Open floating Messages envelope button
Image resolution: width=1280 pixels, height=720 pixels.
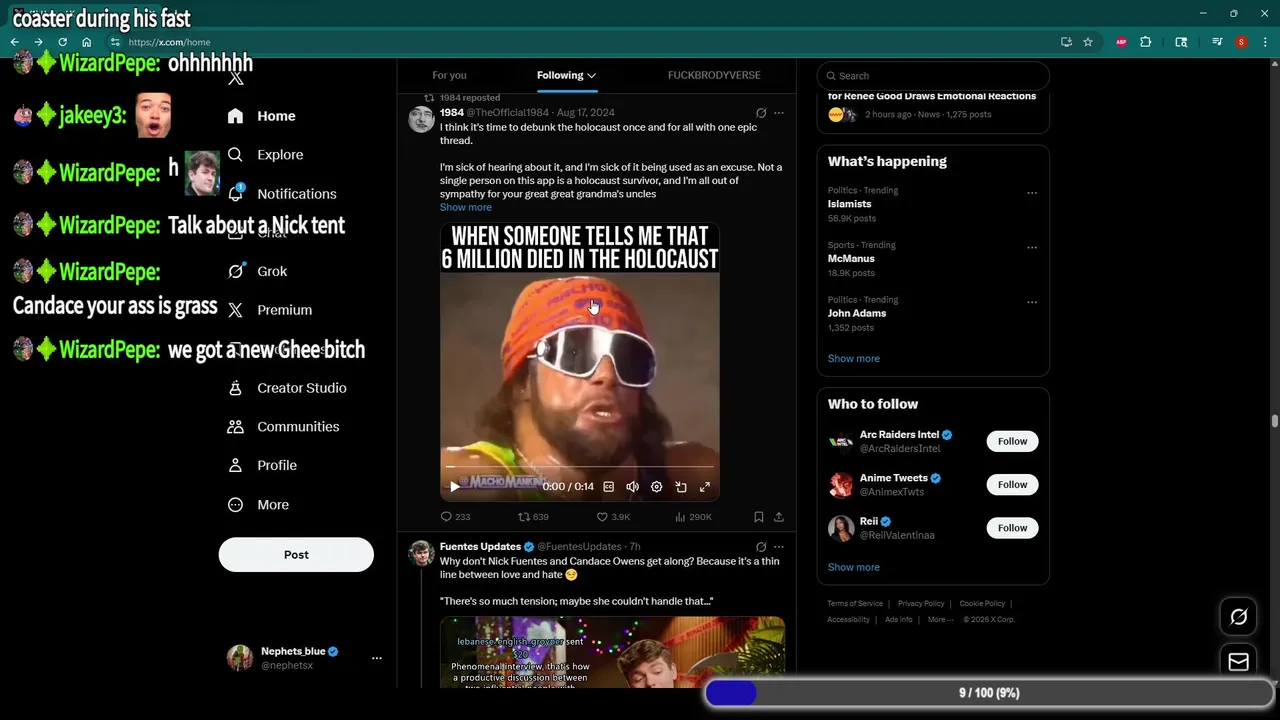(x=1239, y=662)
